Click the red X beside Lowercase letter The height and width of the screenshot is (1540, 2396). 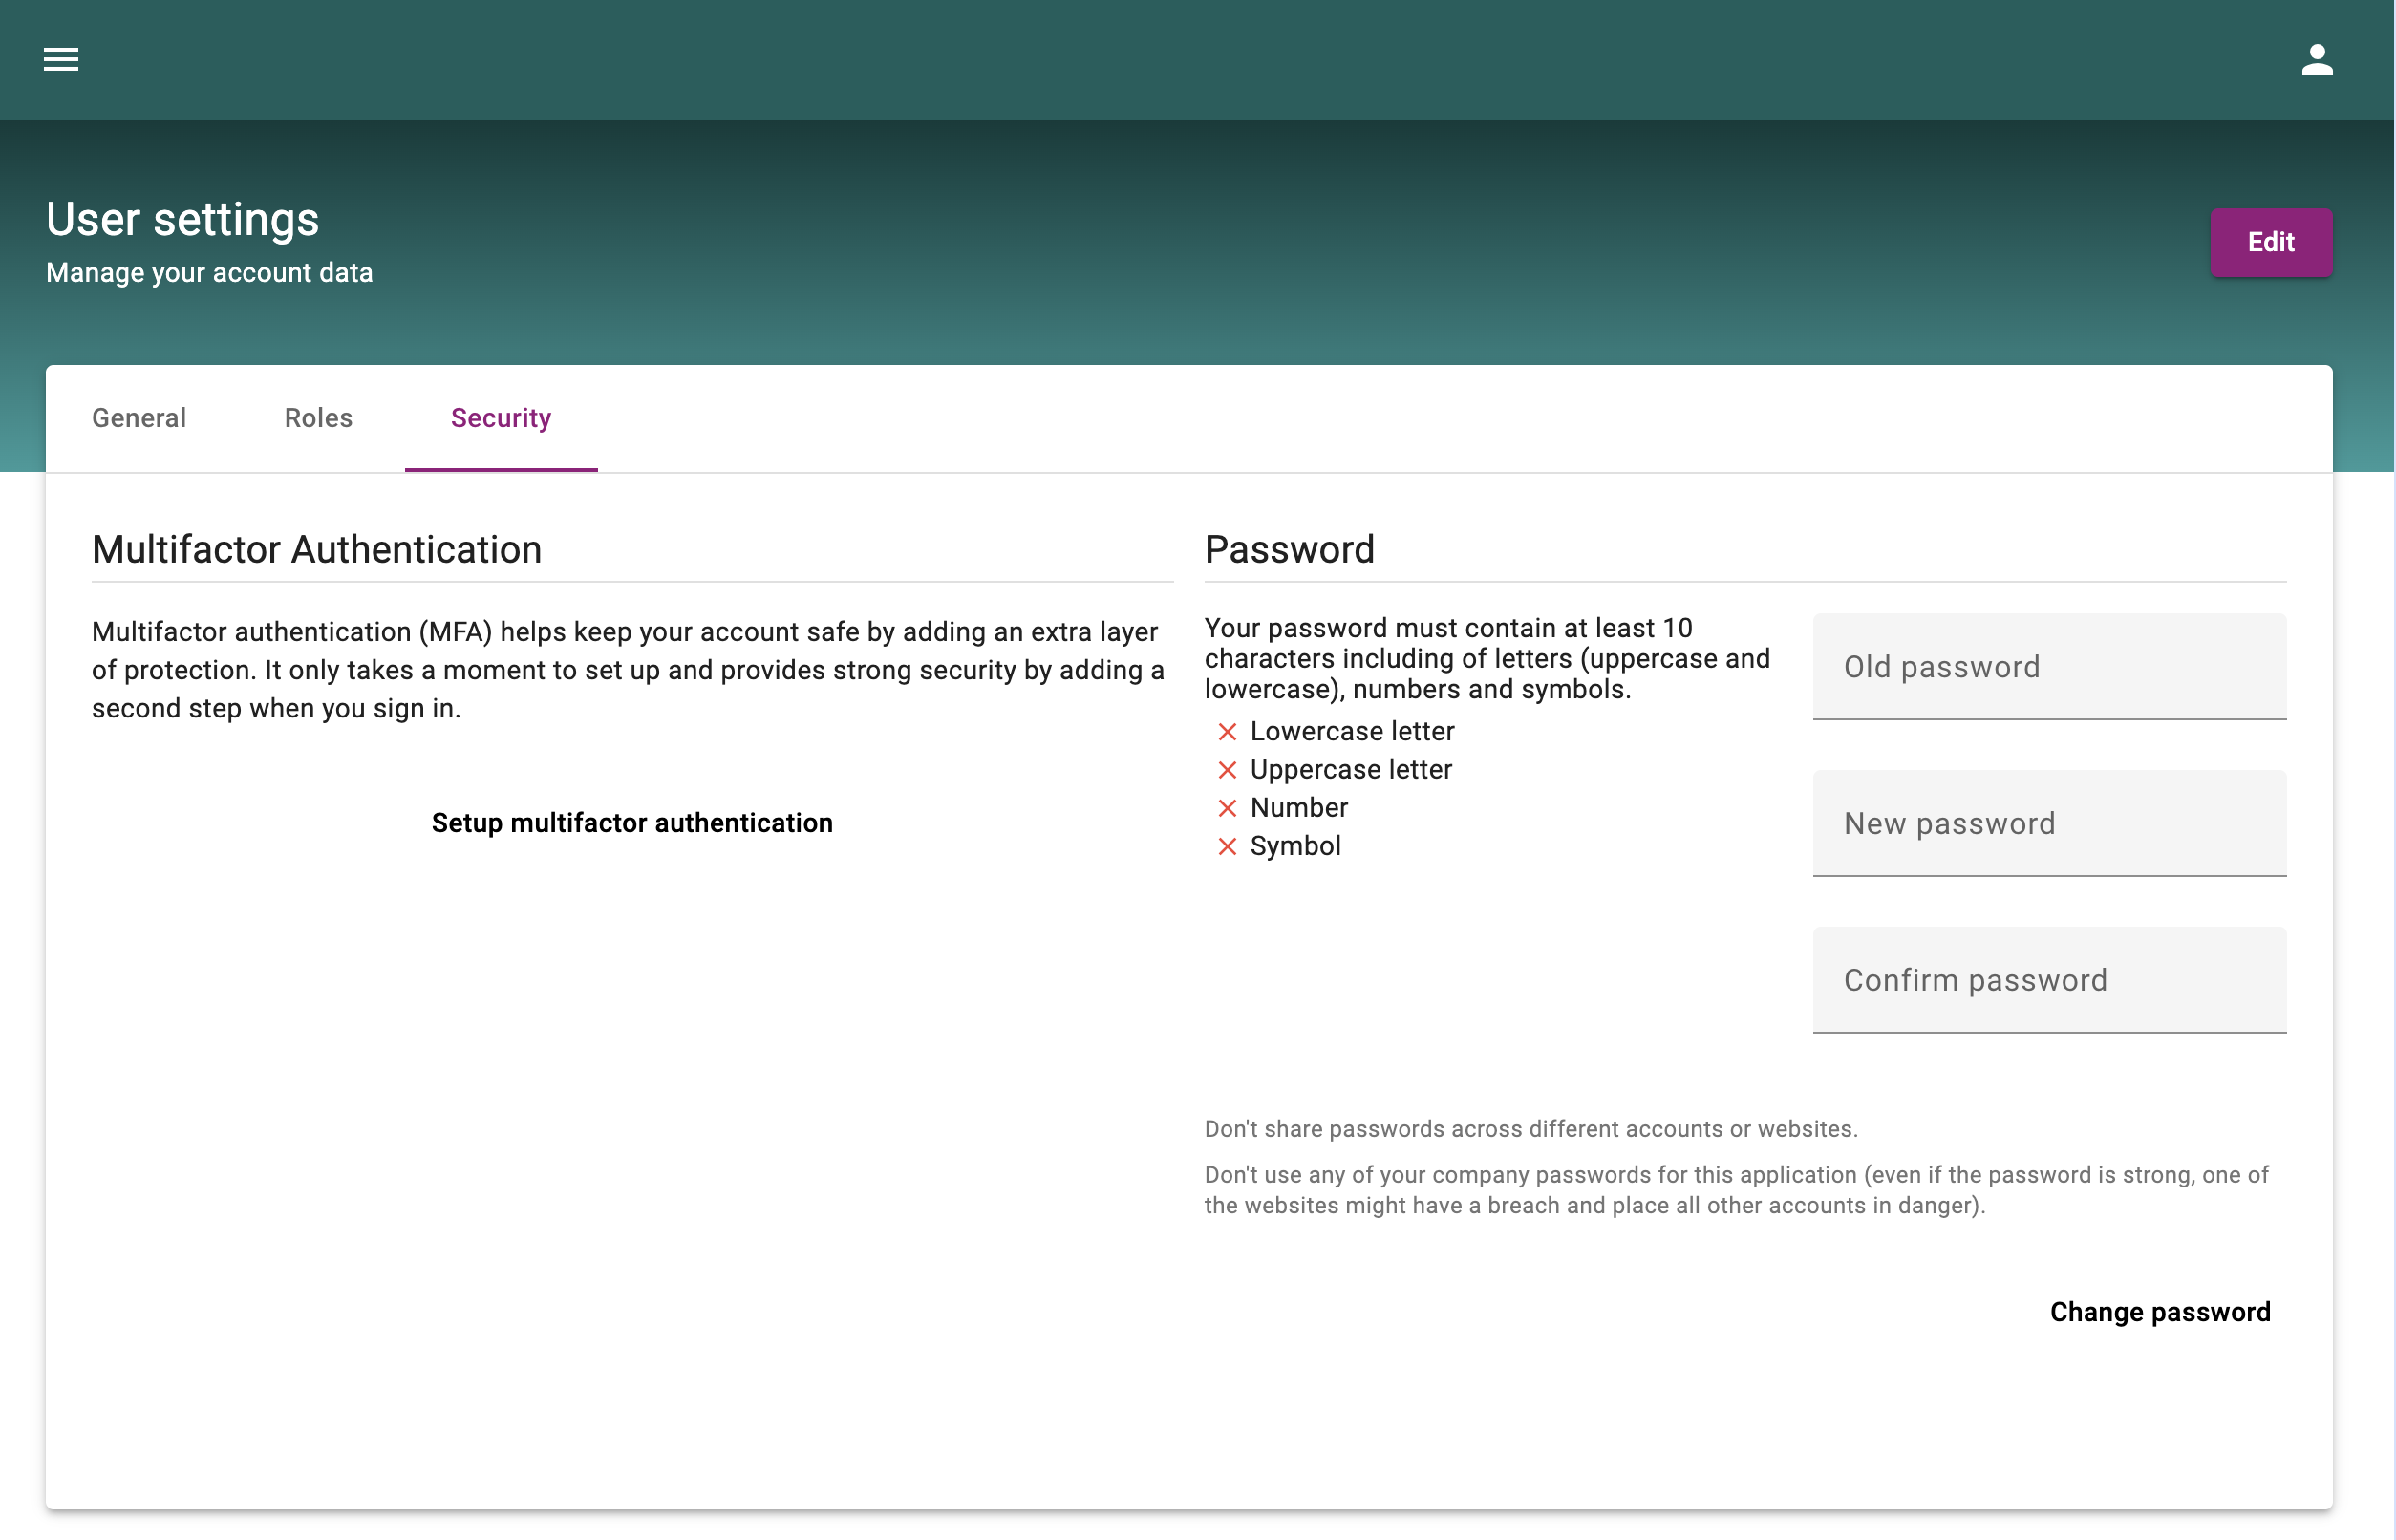[1227, 732]
